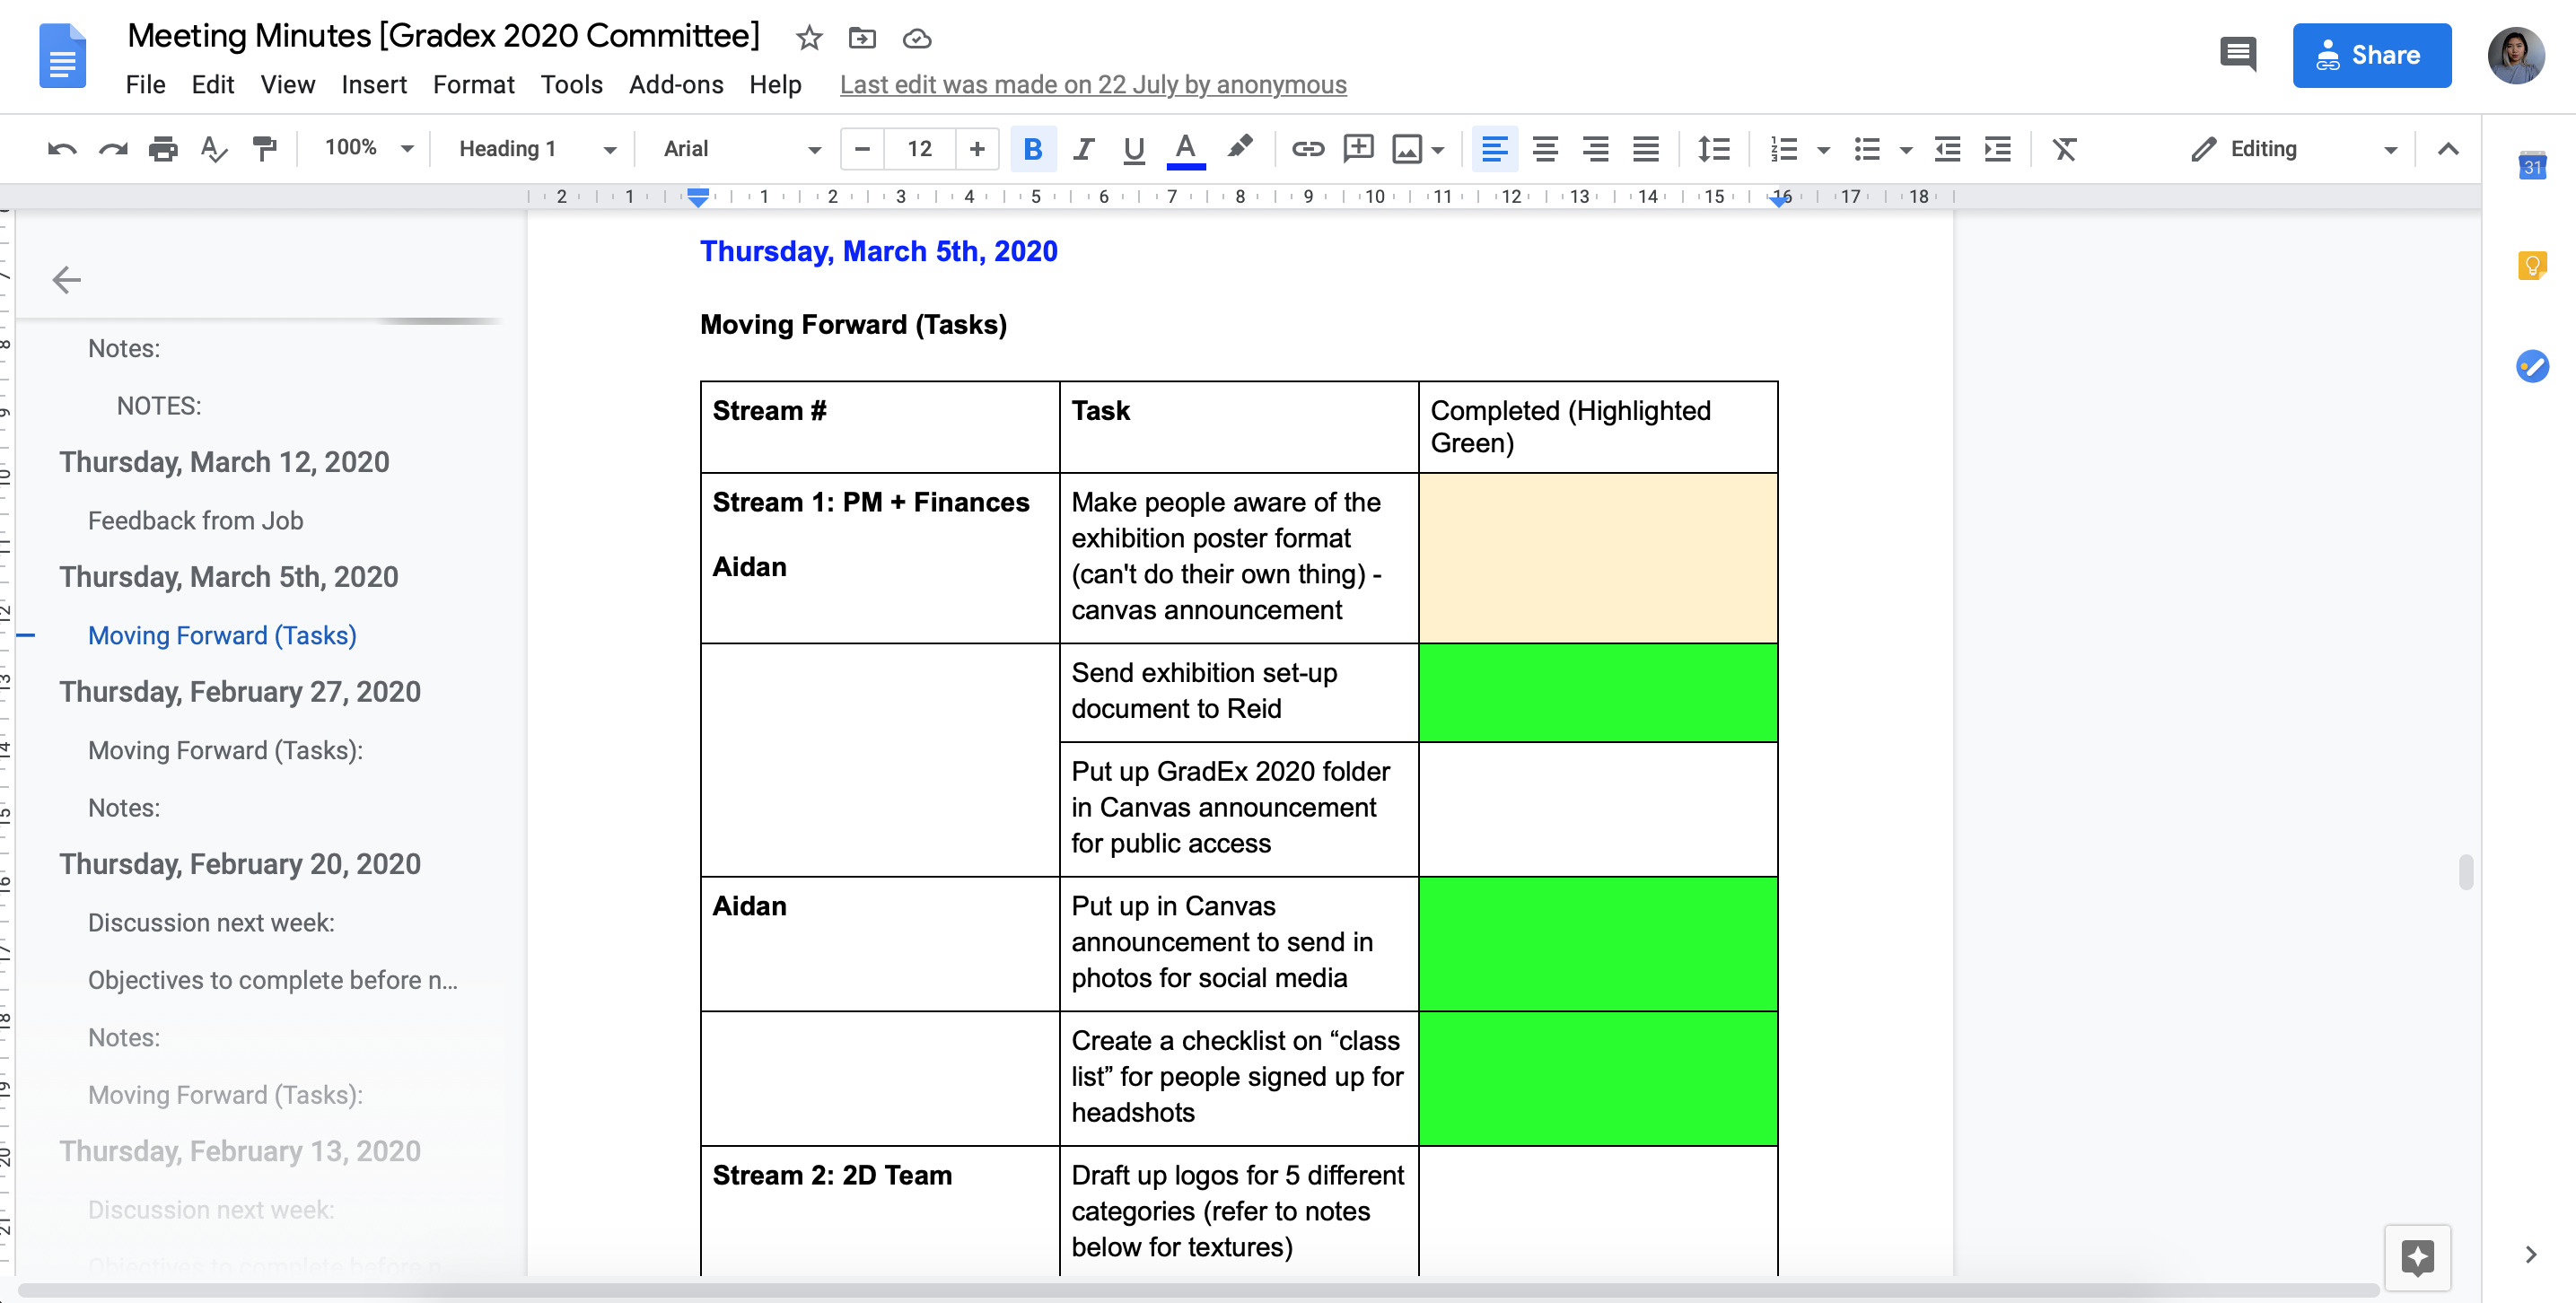Image resolution: width=2576 pixels, height=1303 pixels.
Task: Center align text
Action: pyautogui.click(x=1545, y=149)
